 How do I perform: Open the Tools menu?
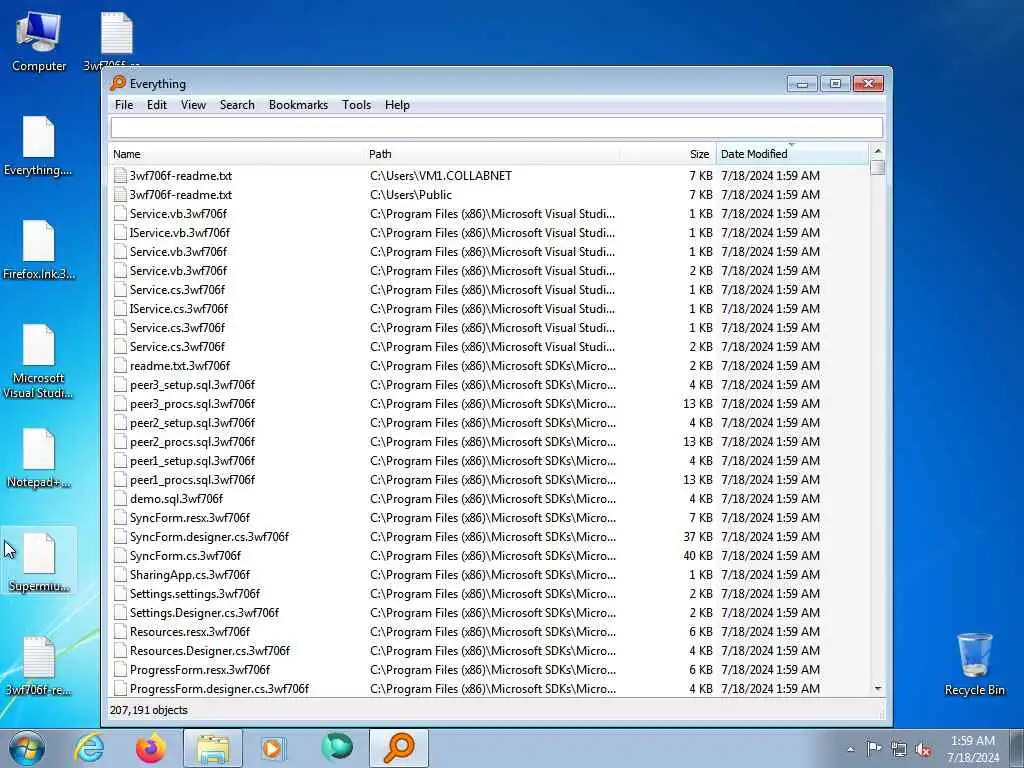click(357, 104)
